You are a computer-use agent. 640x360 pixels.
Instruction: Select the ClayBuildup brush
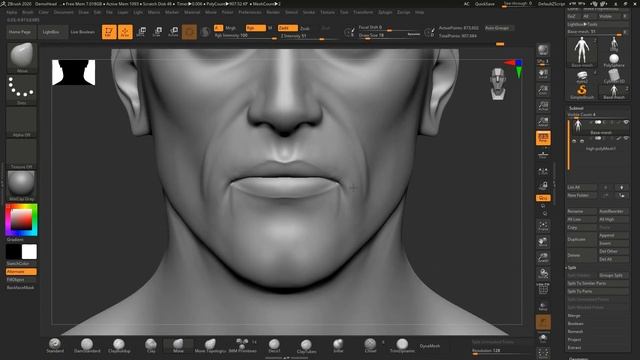tap(119, 345)
